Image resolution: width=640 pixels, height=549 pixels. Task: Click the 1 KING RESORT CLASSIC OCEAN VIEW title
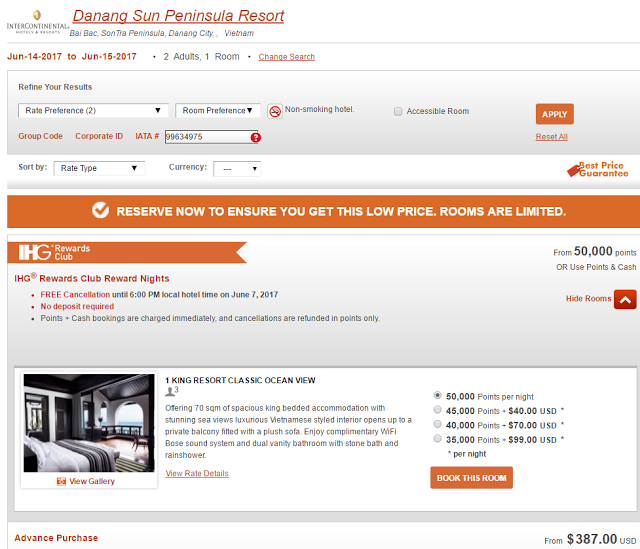240,380
